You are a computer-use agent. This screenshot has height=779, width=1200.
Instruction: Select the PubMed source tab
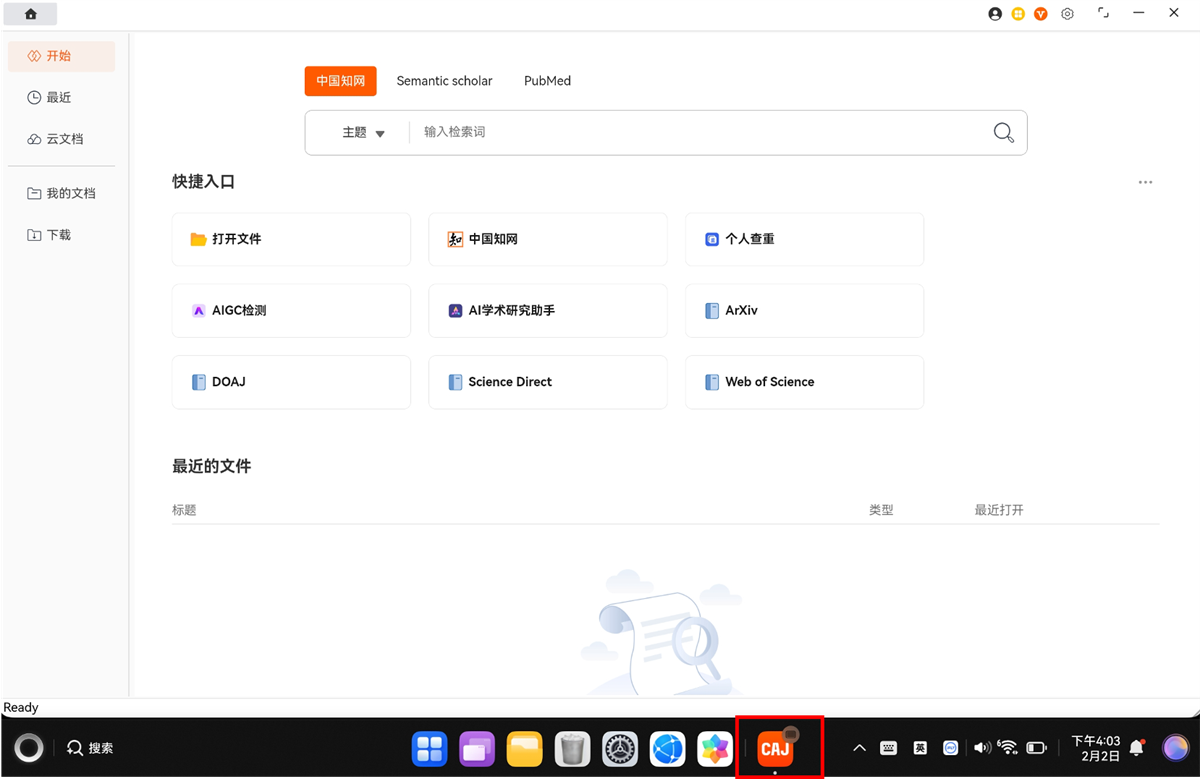[547, 80]
